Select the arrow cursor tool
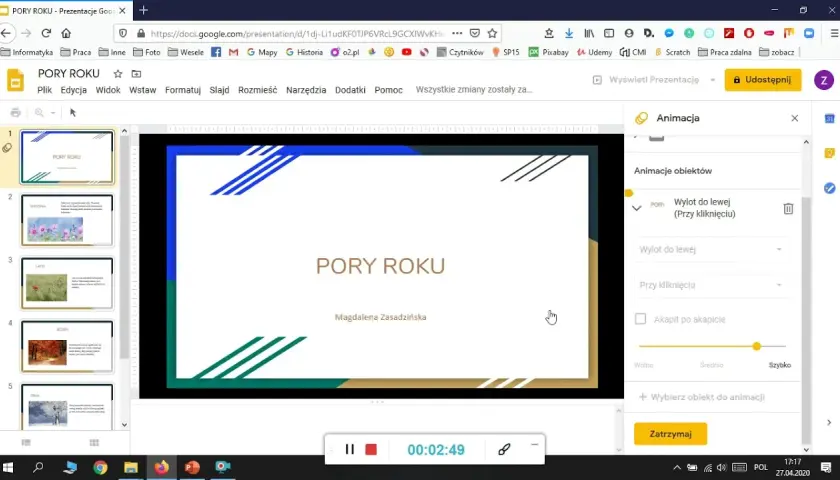Screen dimensions: 840x480 click(73, 112)
